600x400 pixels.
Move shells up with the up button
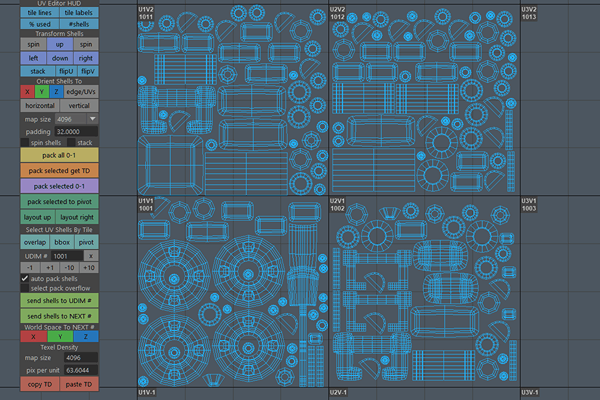click(59, 45)
